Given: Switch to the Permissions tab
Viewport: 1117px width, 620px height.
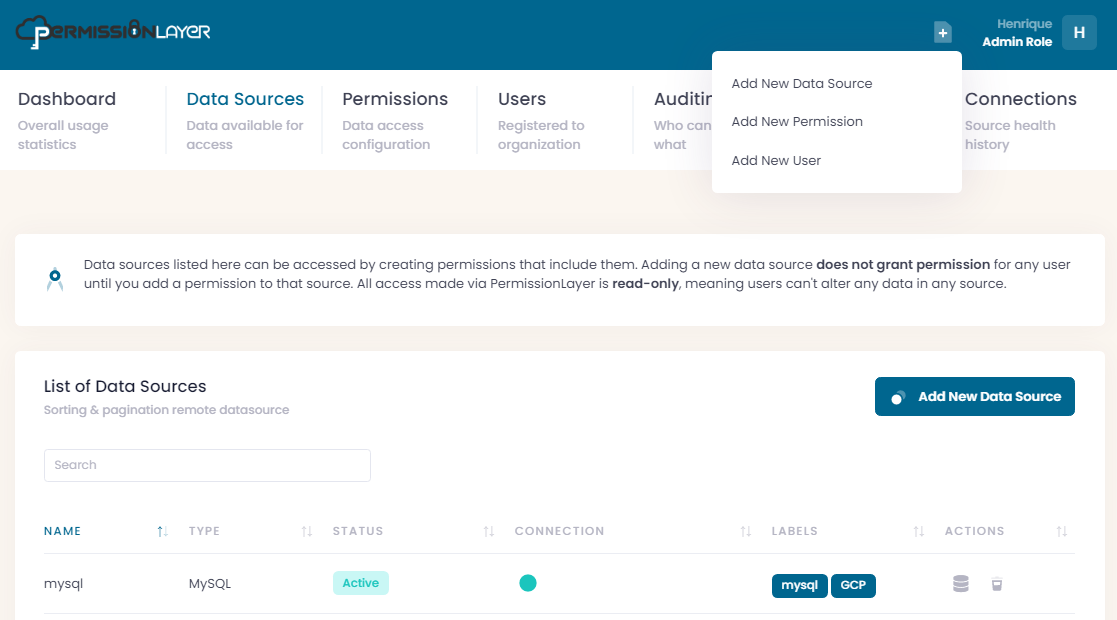Looking at the screenshot, I should 394,100.
